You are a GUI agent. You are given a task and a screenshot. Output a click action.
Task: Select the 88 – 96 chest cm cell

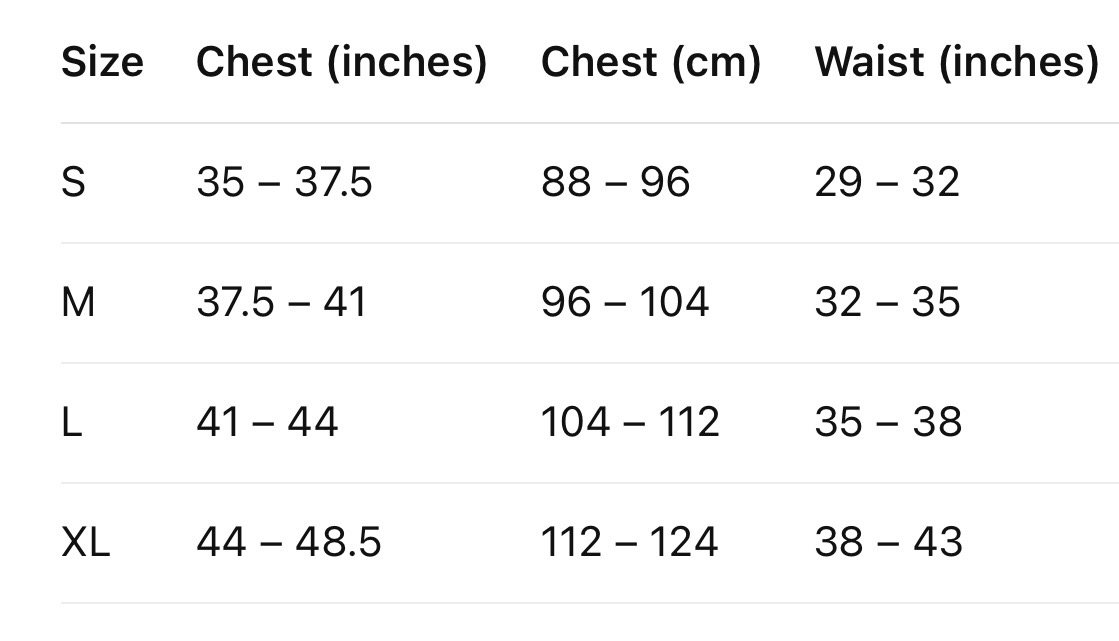click(615, 182)
